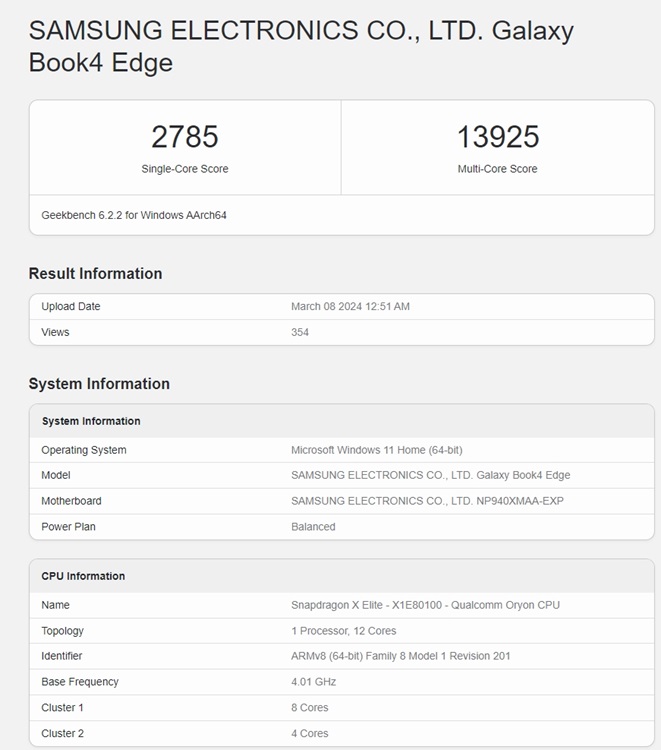Click the 'Operating System' label
This screenshot has width=661, height=750.
pyautogui.click(x=84, y=450)
